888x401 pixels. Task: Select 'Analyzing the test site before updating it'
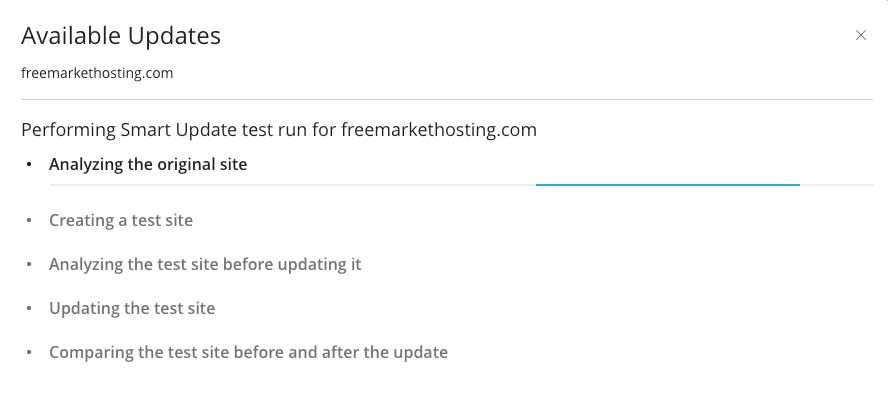[205, 264]
